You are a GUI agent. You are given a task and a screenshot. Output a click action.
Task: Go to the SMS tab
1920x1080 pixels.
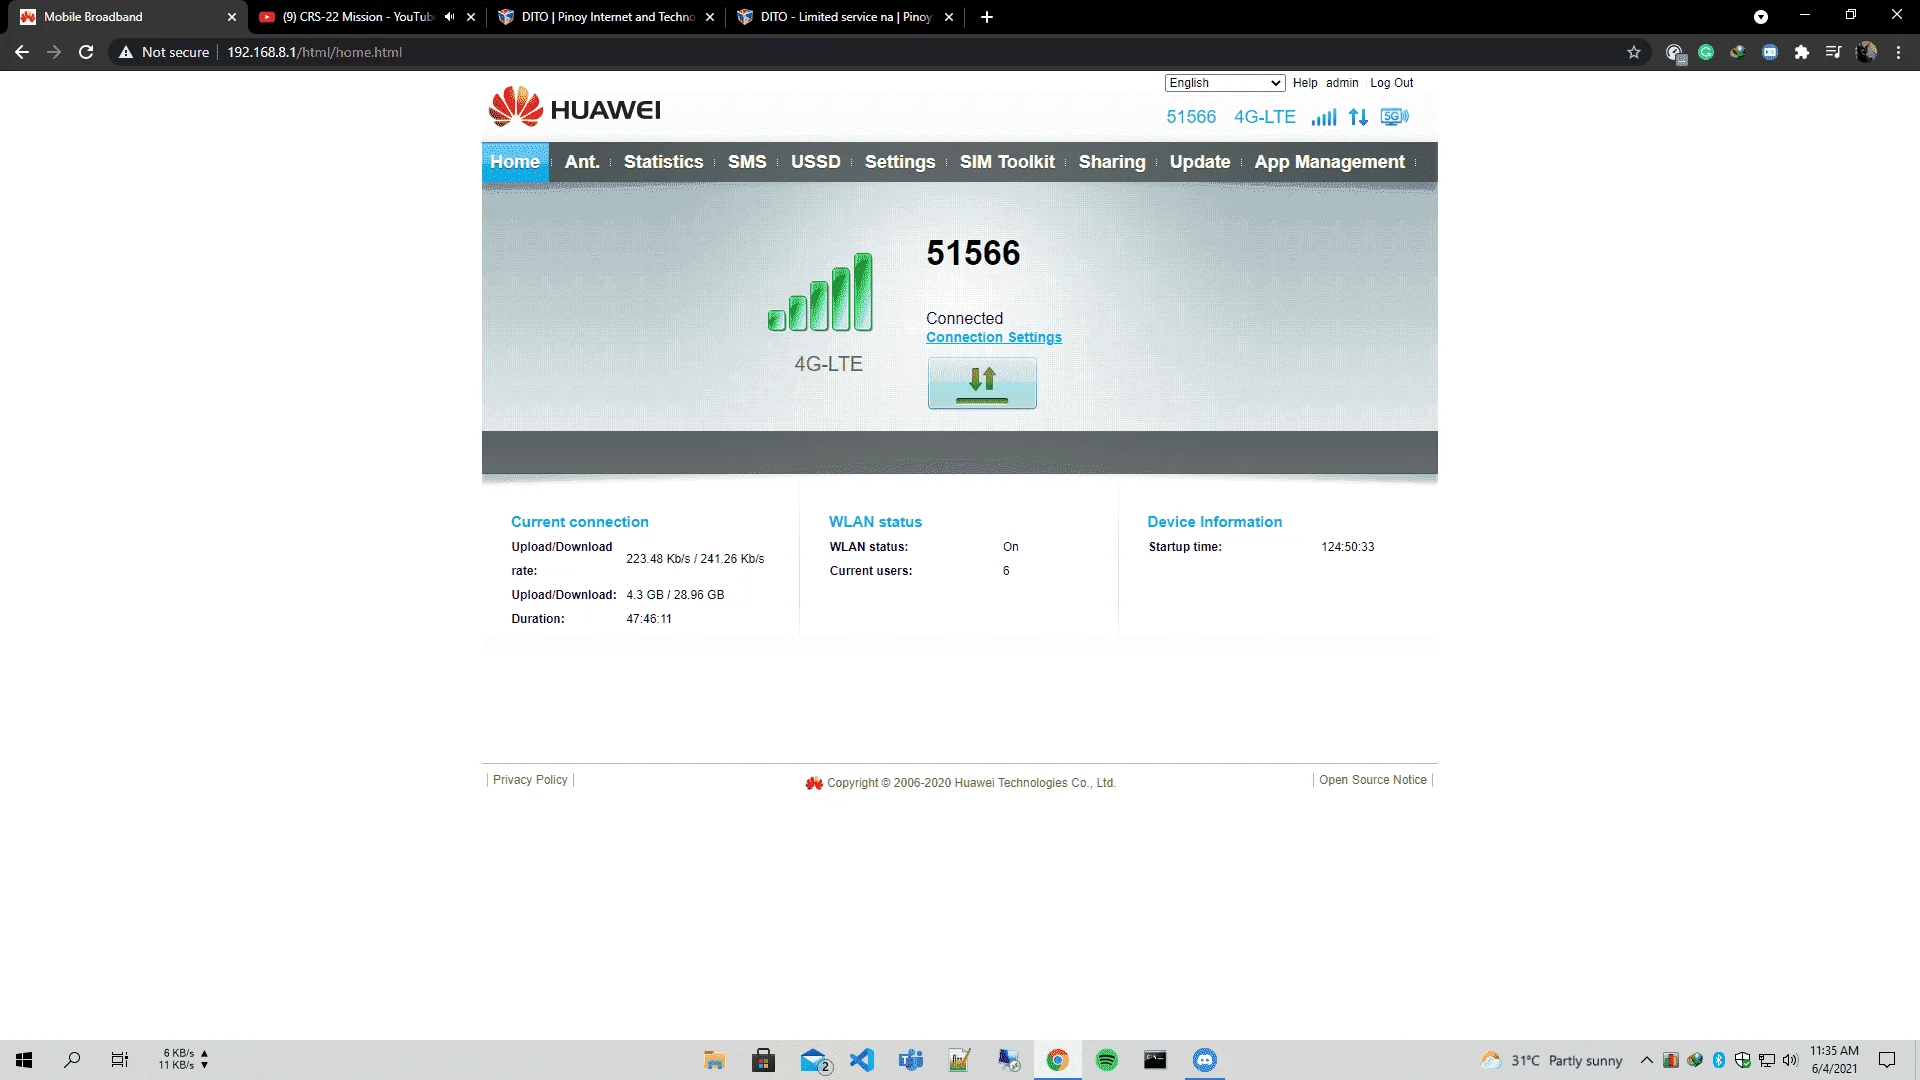[x=747, y=162]
